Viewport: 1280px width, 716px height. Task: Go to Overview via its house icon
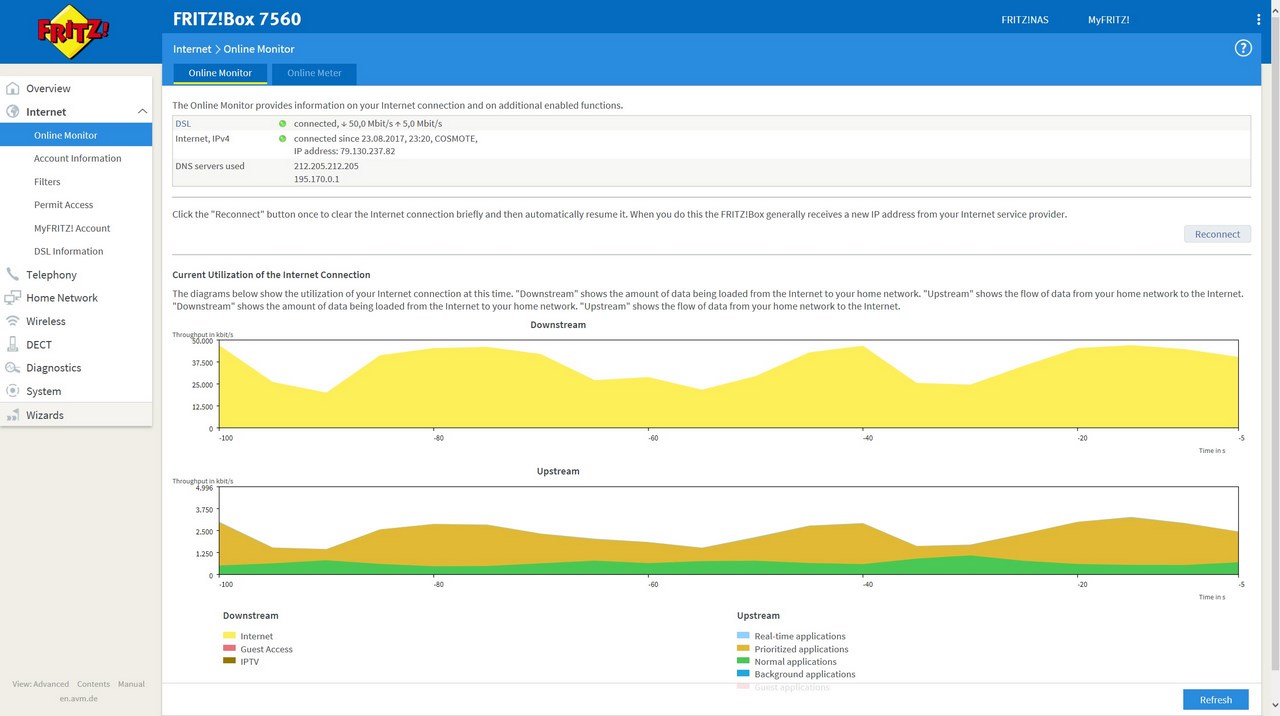[13, 89]
